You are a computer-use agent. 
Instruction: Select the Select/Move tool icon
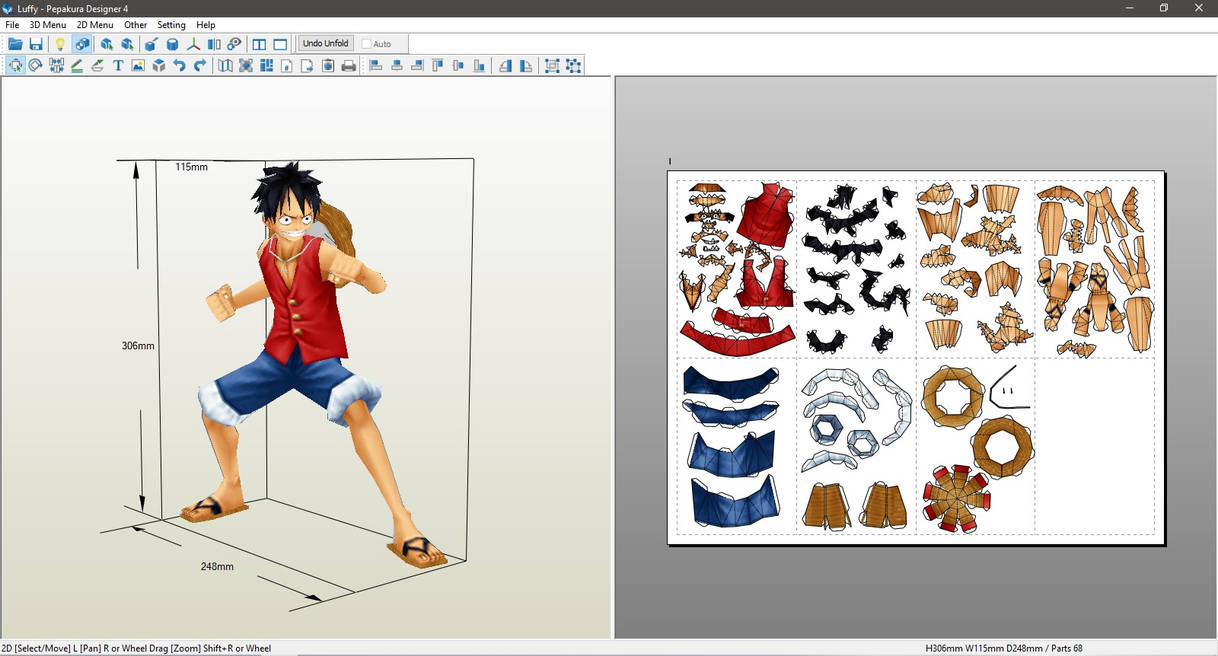[x=16, y=66]
